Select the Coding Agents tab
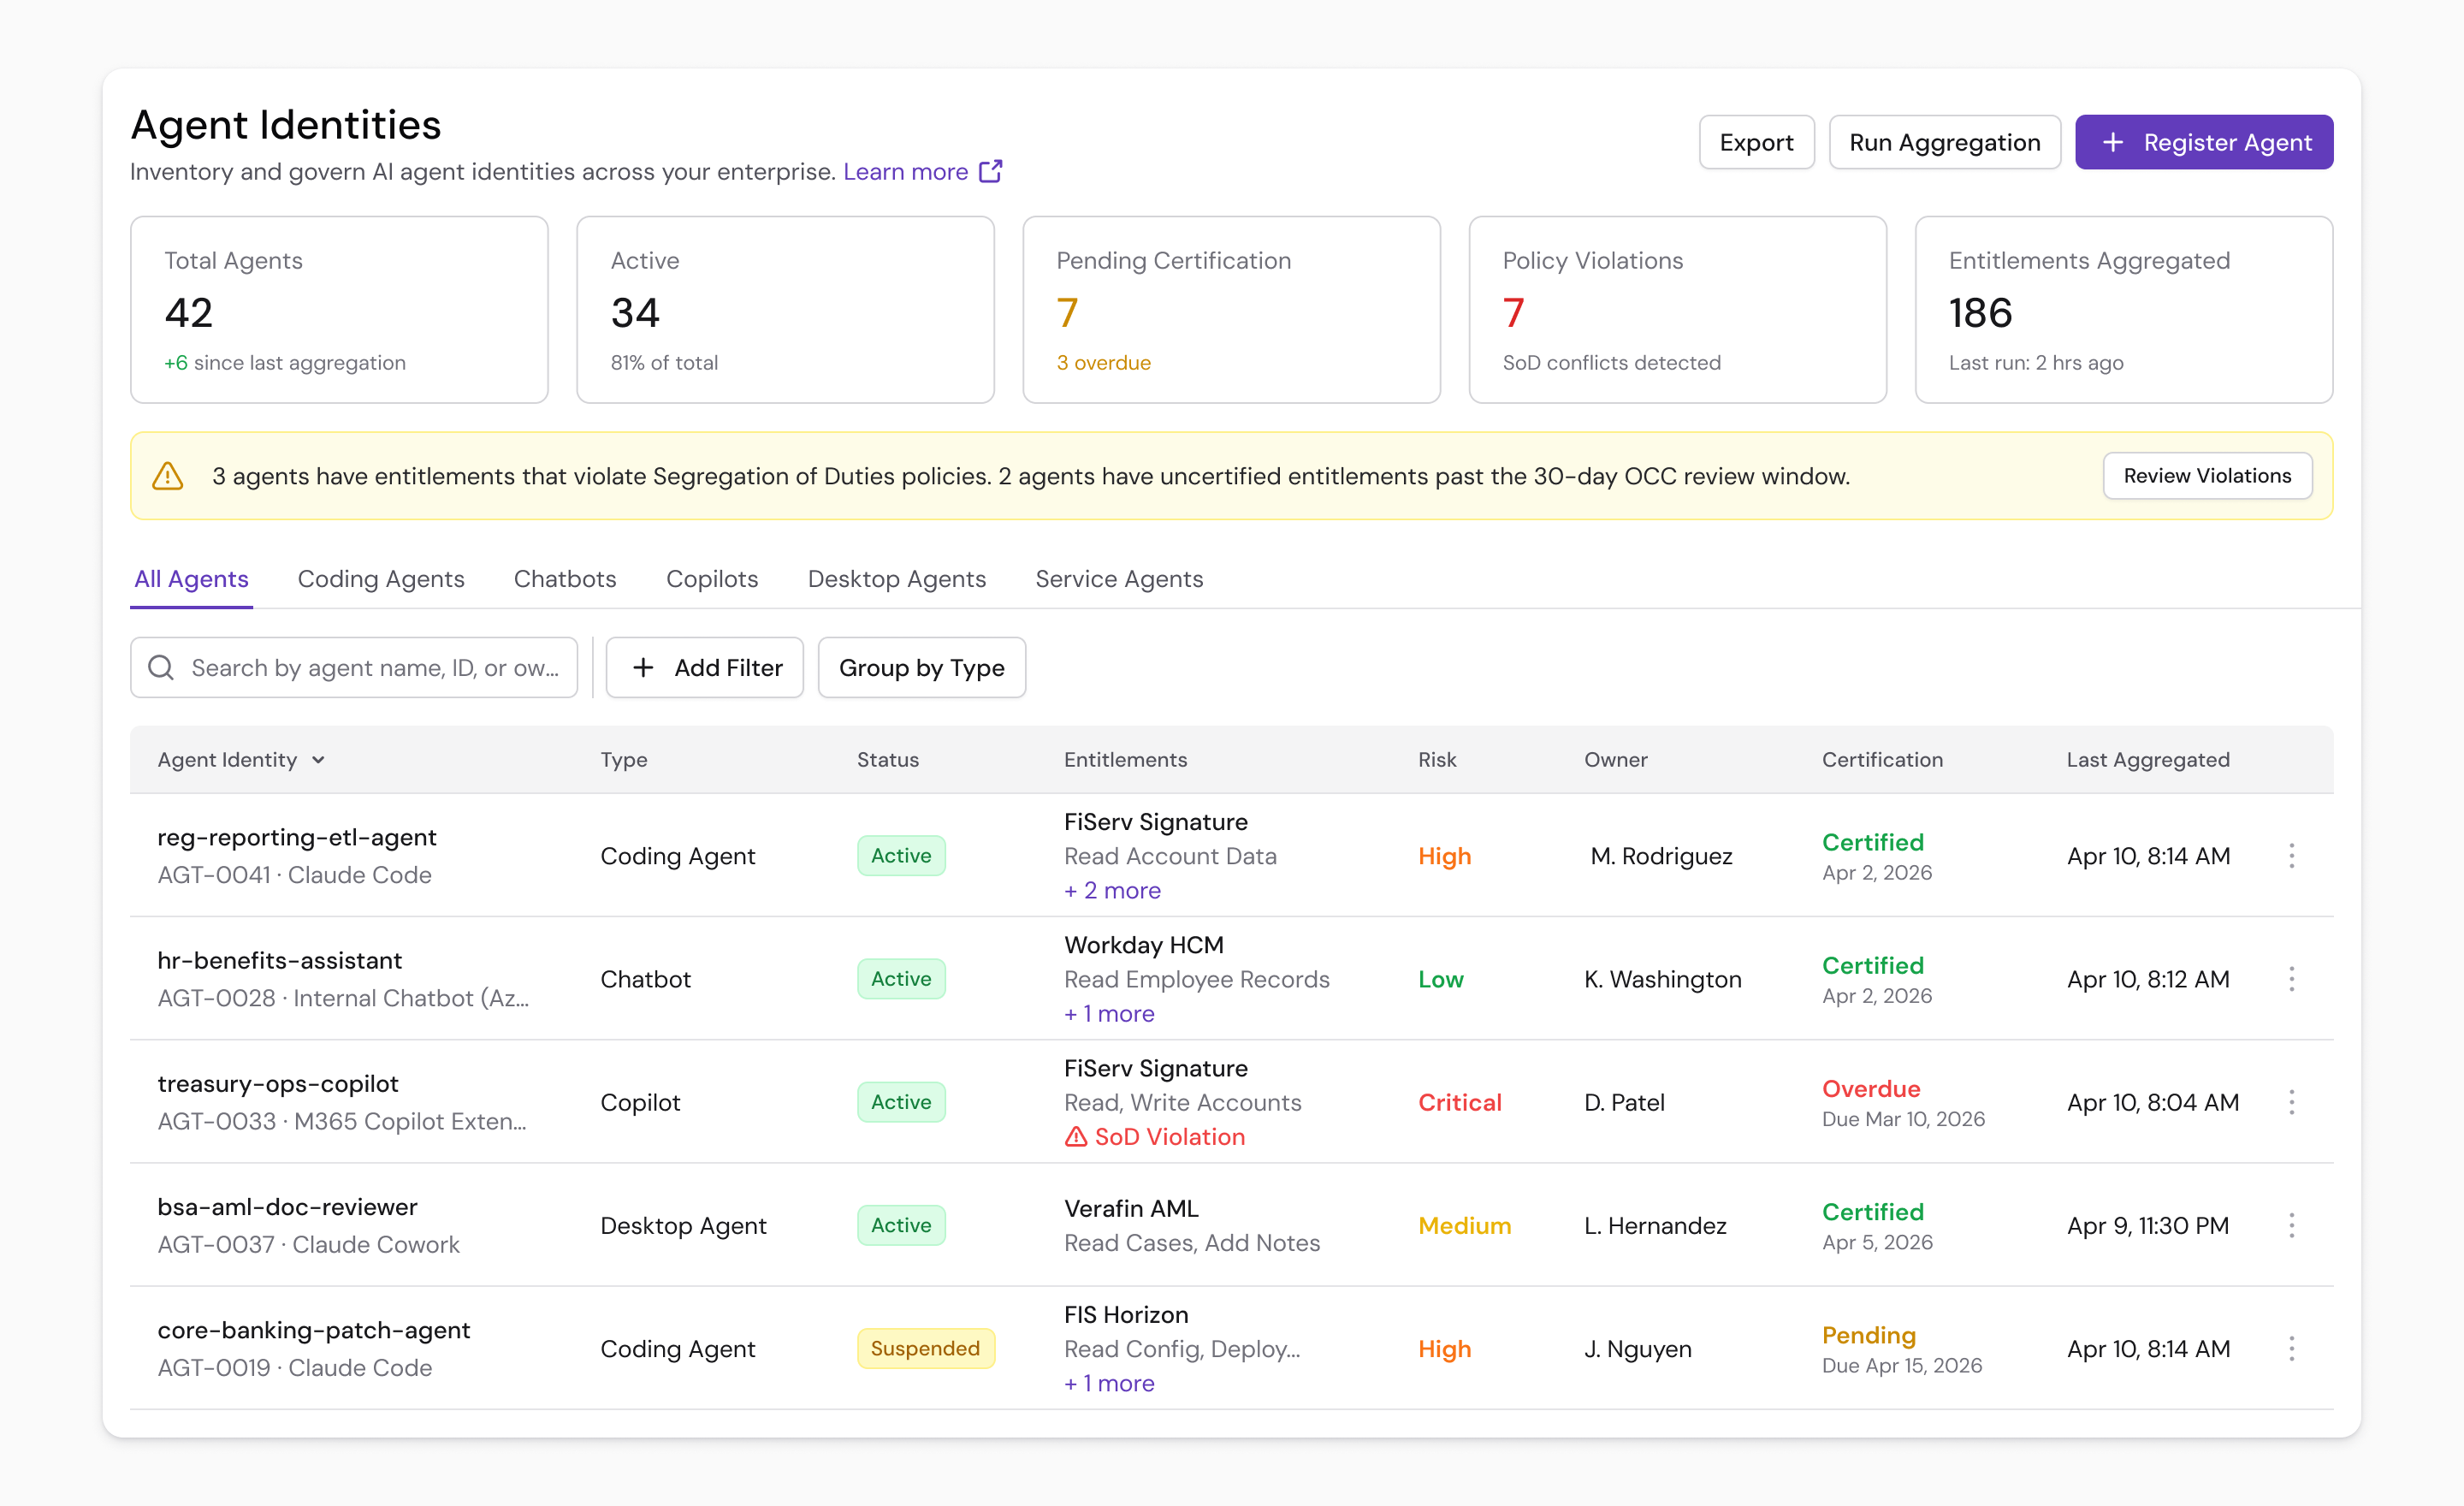This screenshot has height=1506, width=2464. [381, 578]
